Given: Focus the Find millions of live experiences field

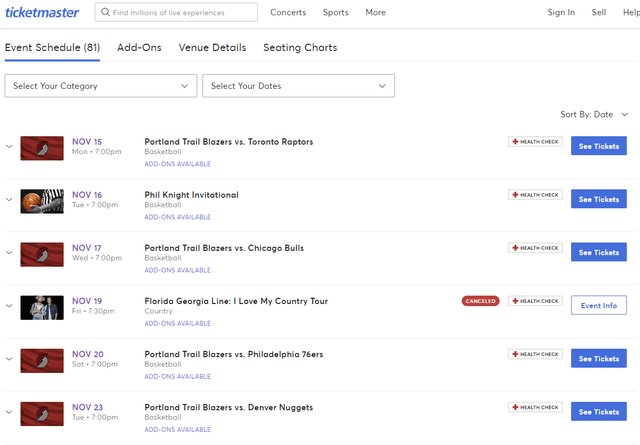Looking at the screenshot, I should pyautogui.click(x=176, y=12).
